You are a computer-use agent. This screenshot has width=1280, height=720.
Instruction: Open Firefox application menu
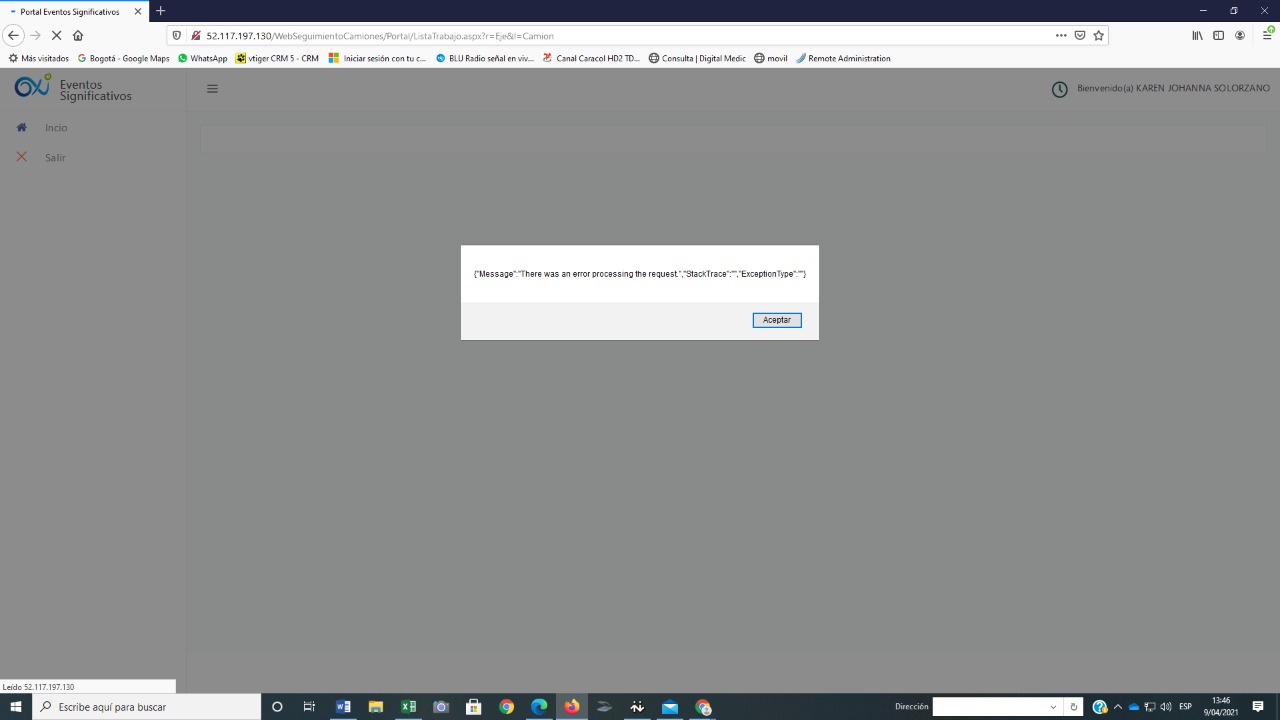click(1266, 35)
